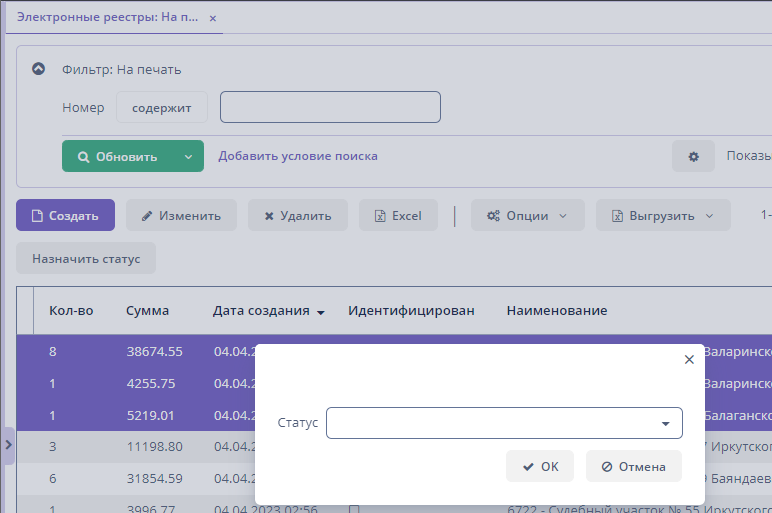The image size is (772, 513).
Task: Export with the Excel button
Action: pyautogui.click(x=398, y=216)
